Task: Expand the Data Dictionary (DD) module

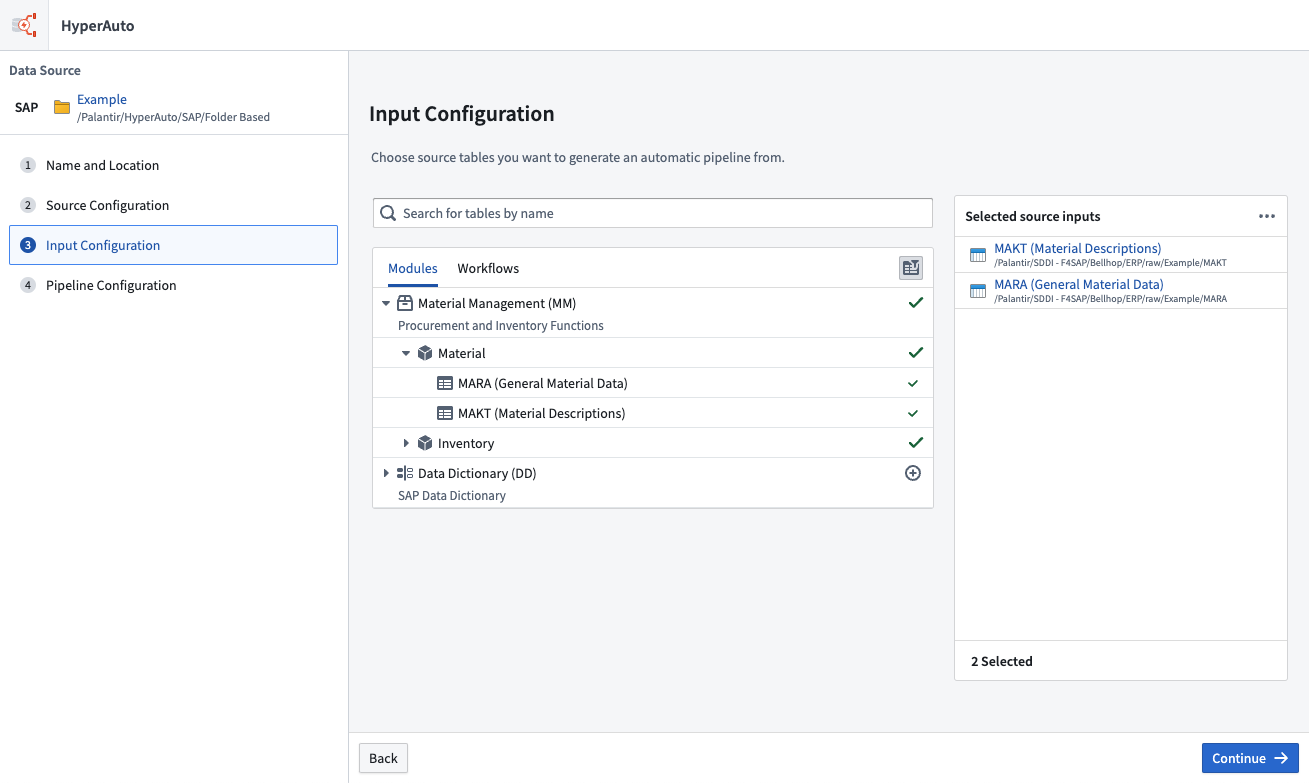Action: [386, 473]
